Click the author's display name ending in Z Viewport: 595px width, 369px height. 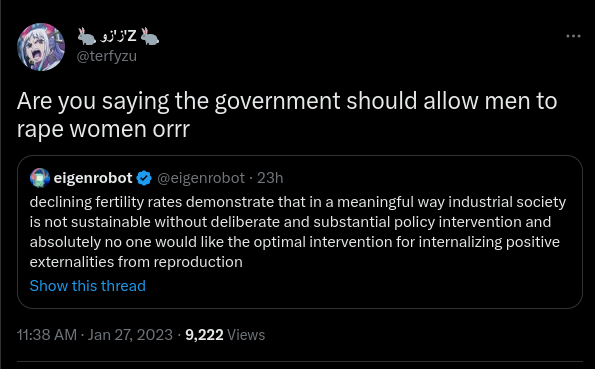click(x=118, y=36)
